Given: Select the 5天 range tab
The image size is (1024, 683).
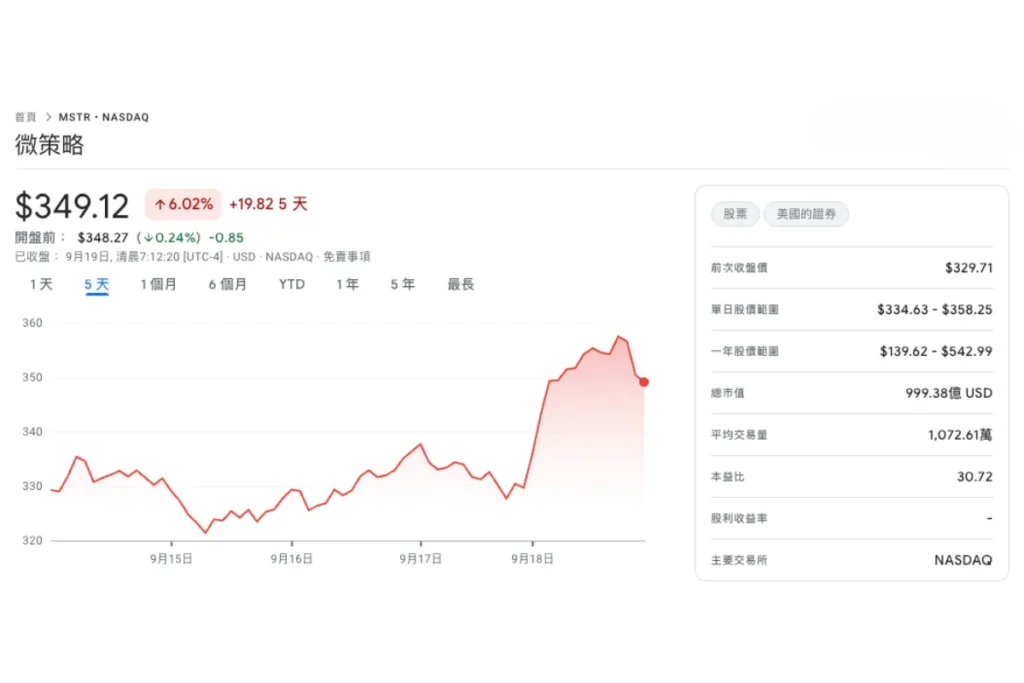Looking at the screenshot, I should pyautogui.click(x=97, y=285).
